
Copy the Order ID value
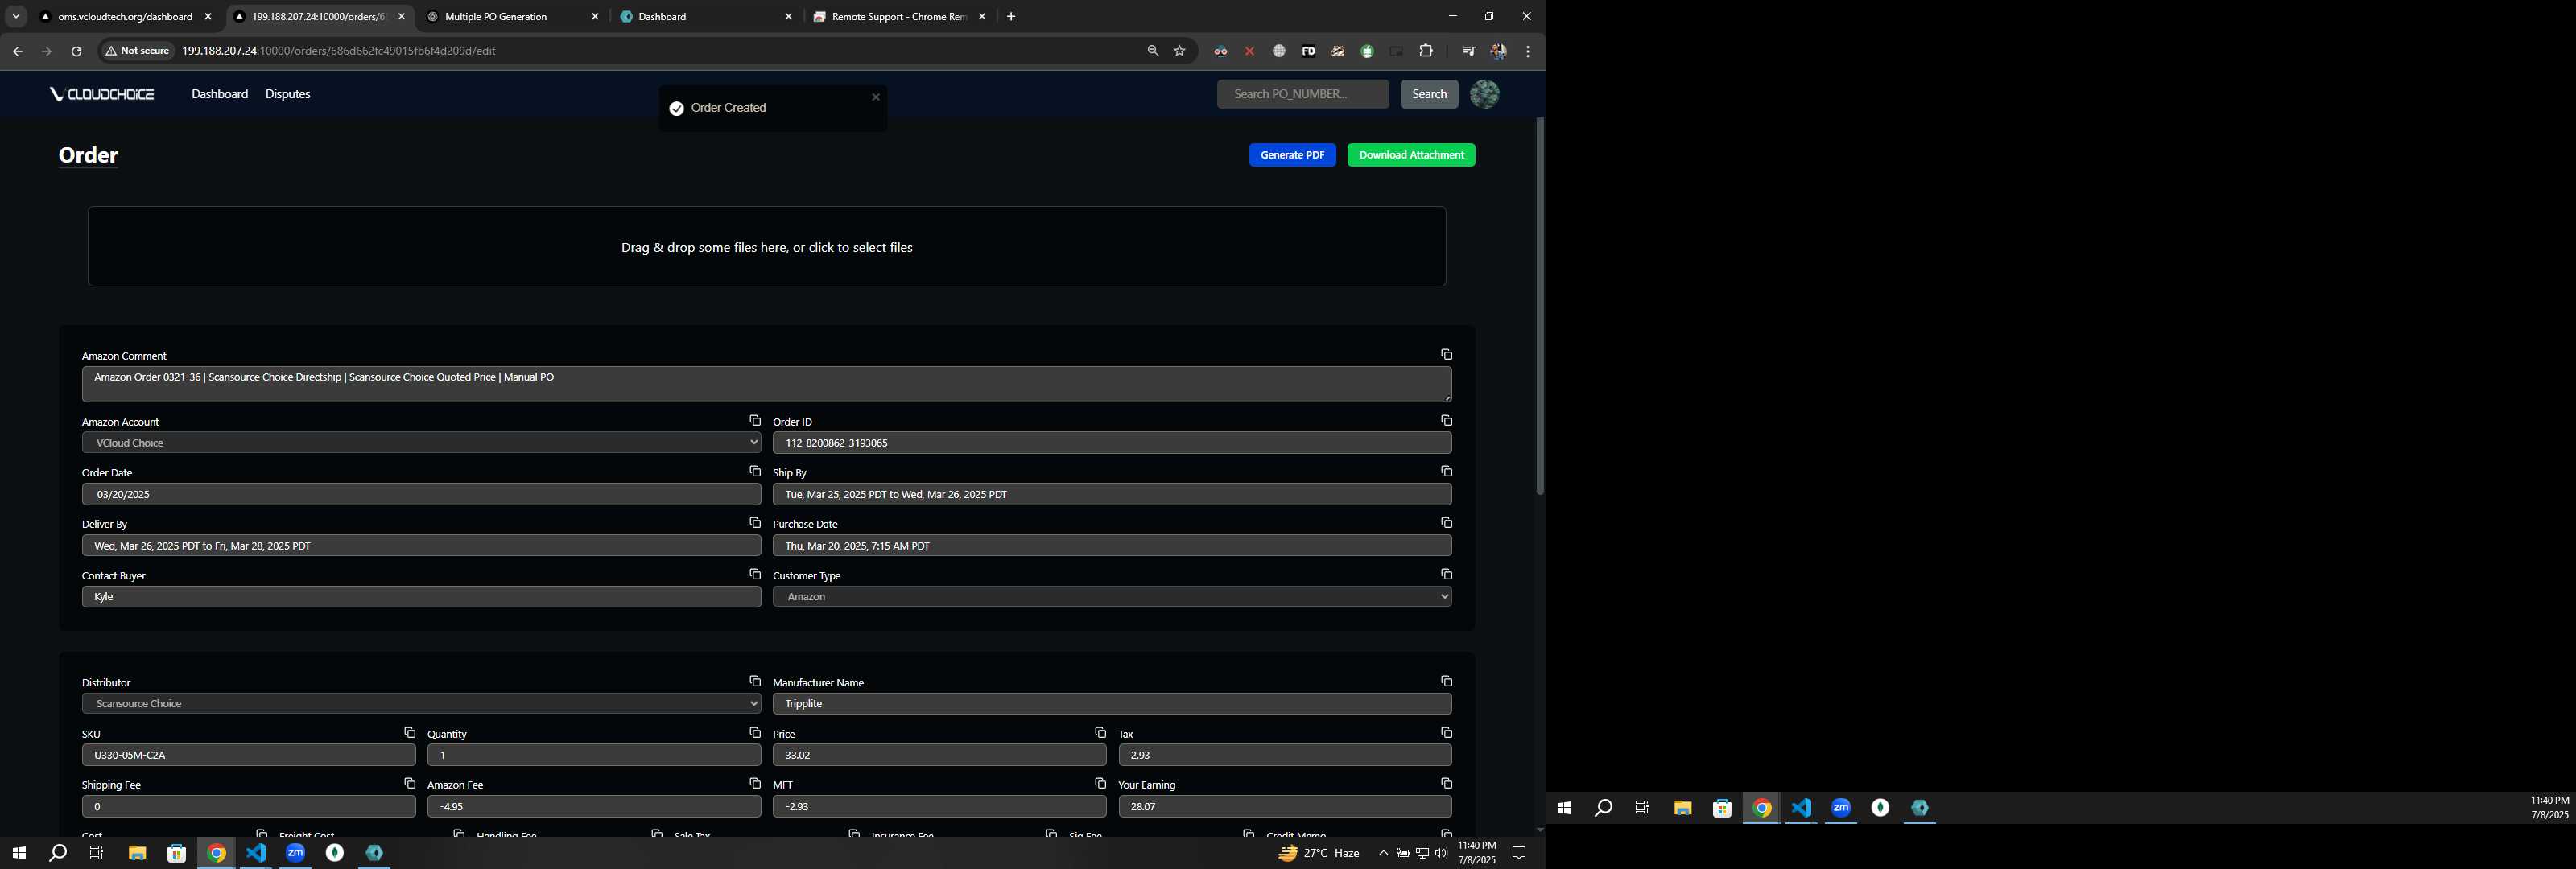[1446, 421]
